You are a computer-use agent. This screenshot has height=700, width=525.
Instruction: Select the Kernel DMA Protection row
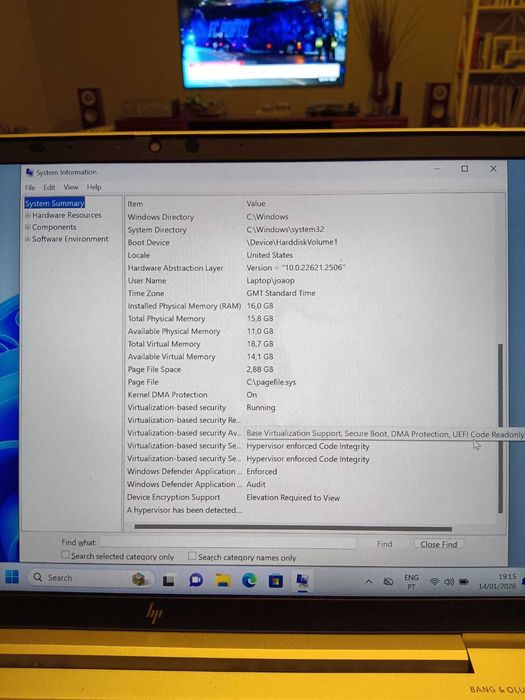pos(312,395)
